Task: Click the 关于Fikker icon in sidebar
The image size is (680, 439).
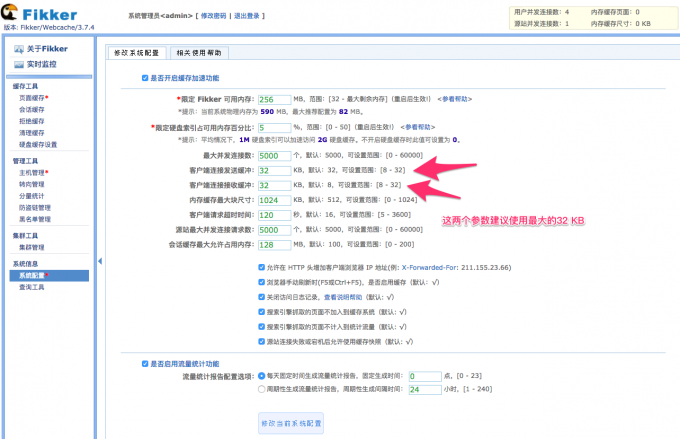Action: tap(20, 49)
